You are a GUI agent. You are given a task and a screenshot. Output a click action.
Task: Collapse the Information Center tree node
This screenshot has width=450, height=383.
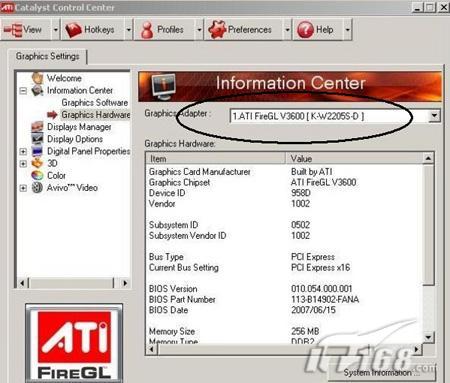tap(23, 90)
